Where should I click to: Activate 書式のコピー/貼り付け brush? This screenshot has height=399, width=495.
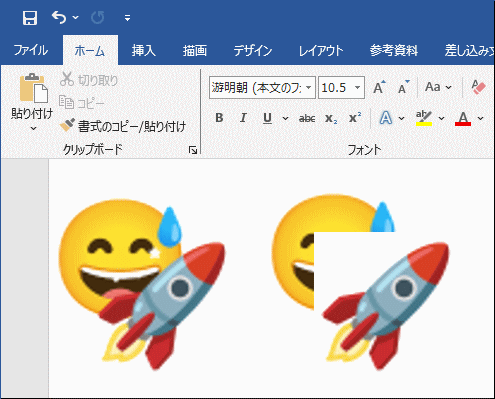123,126
